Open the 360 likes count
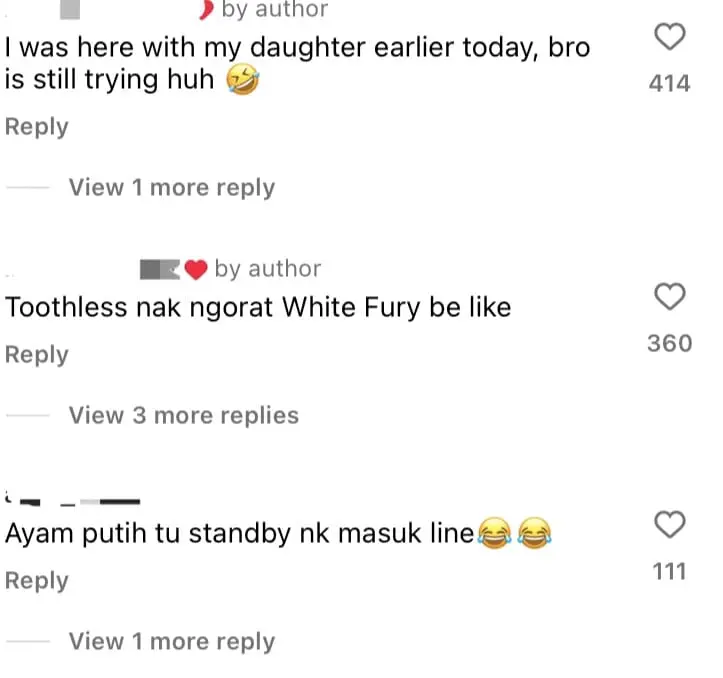 (670, 343)
